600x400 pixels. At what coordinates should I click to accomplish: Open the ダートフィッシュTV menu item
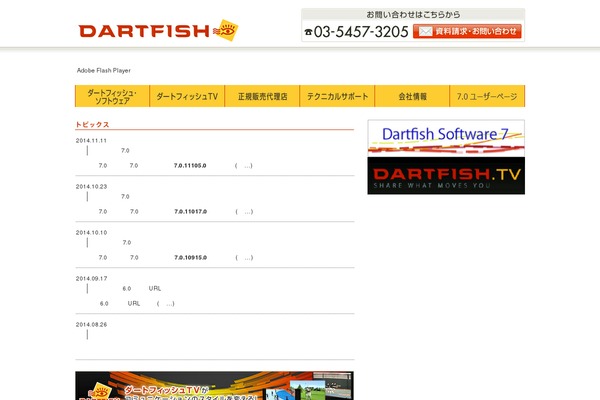187,96
